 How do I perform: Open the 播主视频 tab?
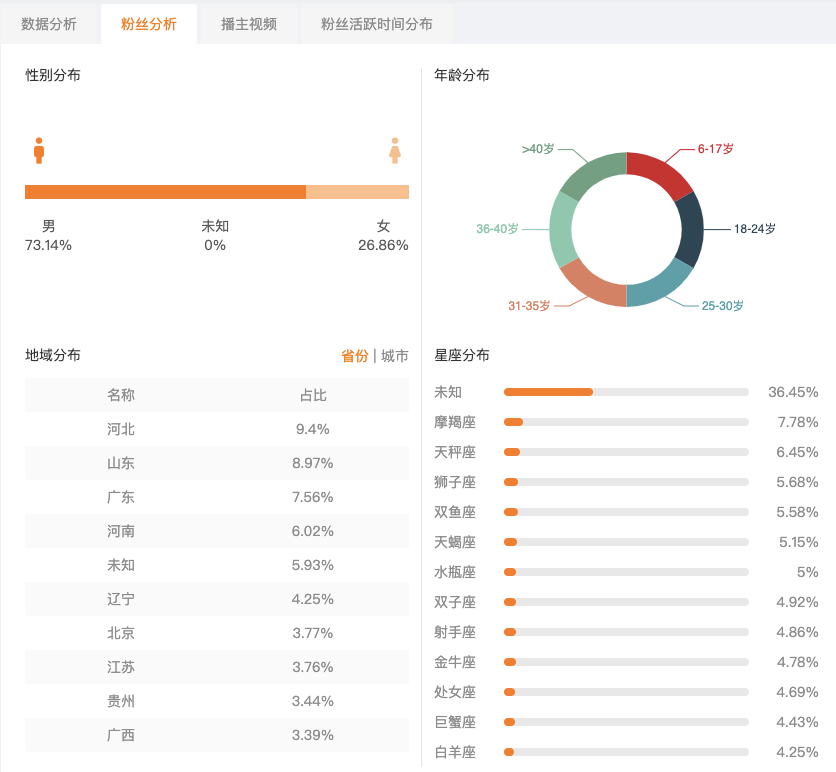(x=249, y=24)
